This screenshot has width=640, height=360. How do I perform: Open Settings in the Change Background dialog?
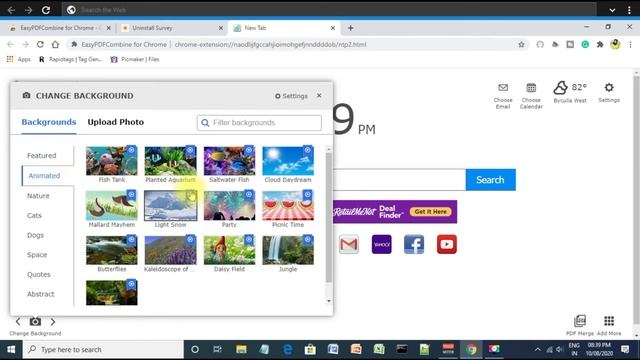(291, 96)
